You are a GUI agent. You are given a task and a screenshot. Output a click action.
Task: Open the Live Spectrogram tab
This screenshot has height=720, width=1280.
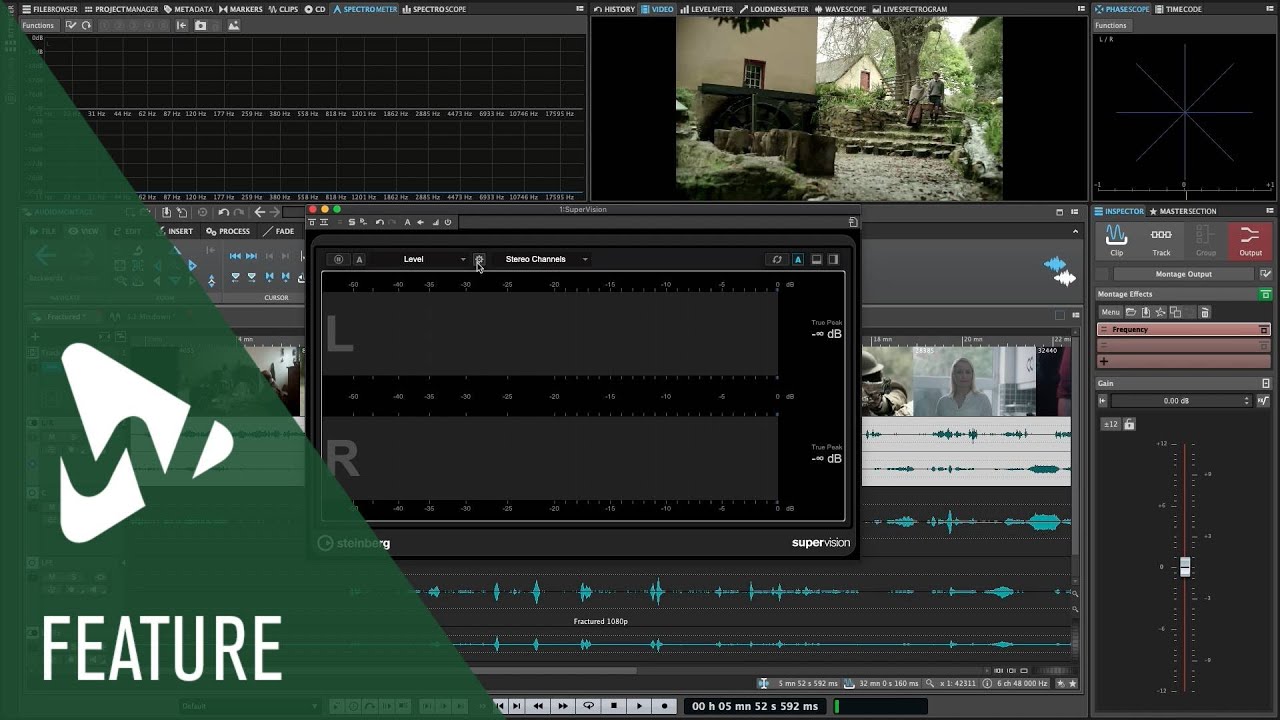pos(909,9)
